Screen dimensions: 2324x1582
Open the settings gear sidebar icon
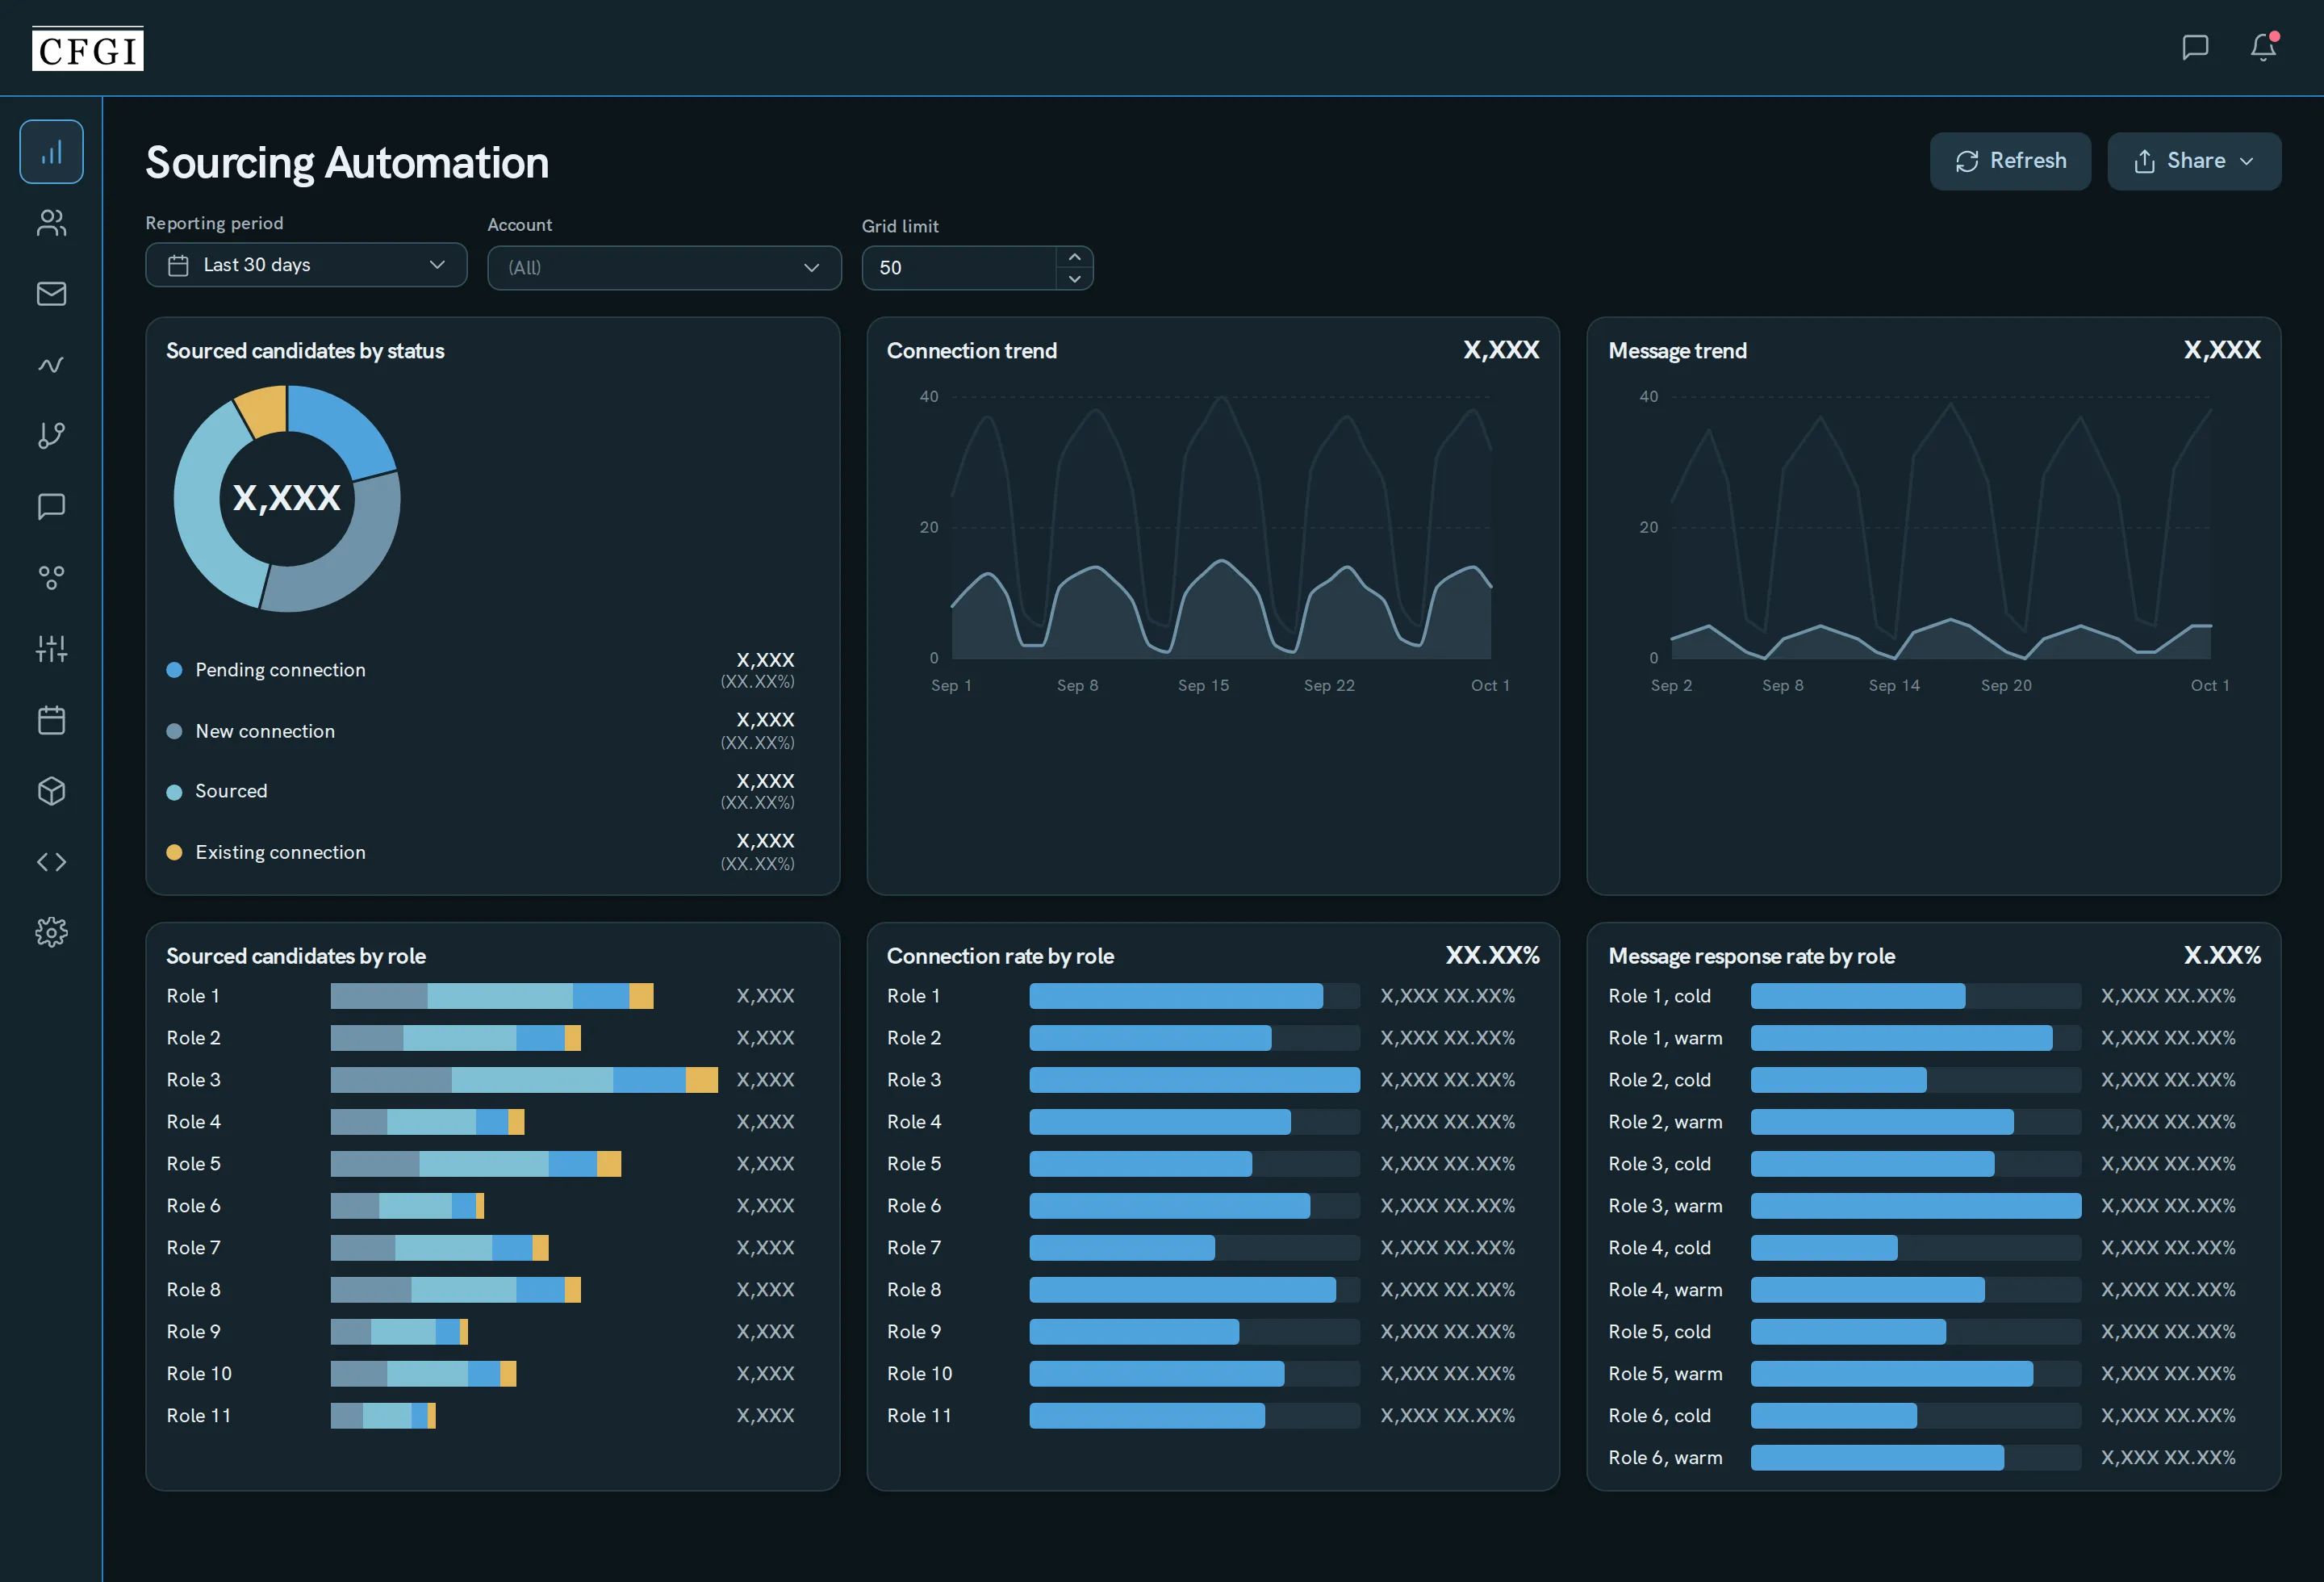point(51,932)
